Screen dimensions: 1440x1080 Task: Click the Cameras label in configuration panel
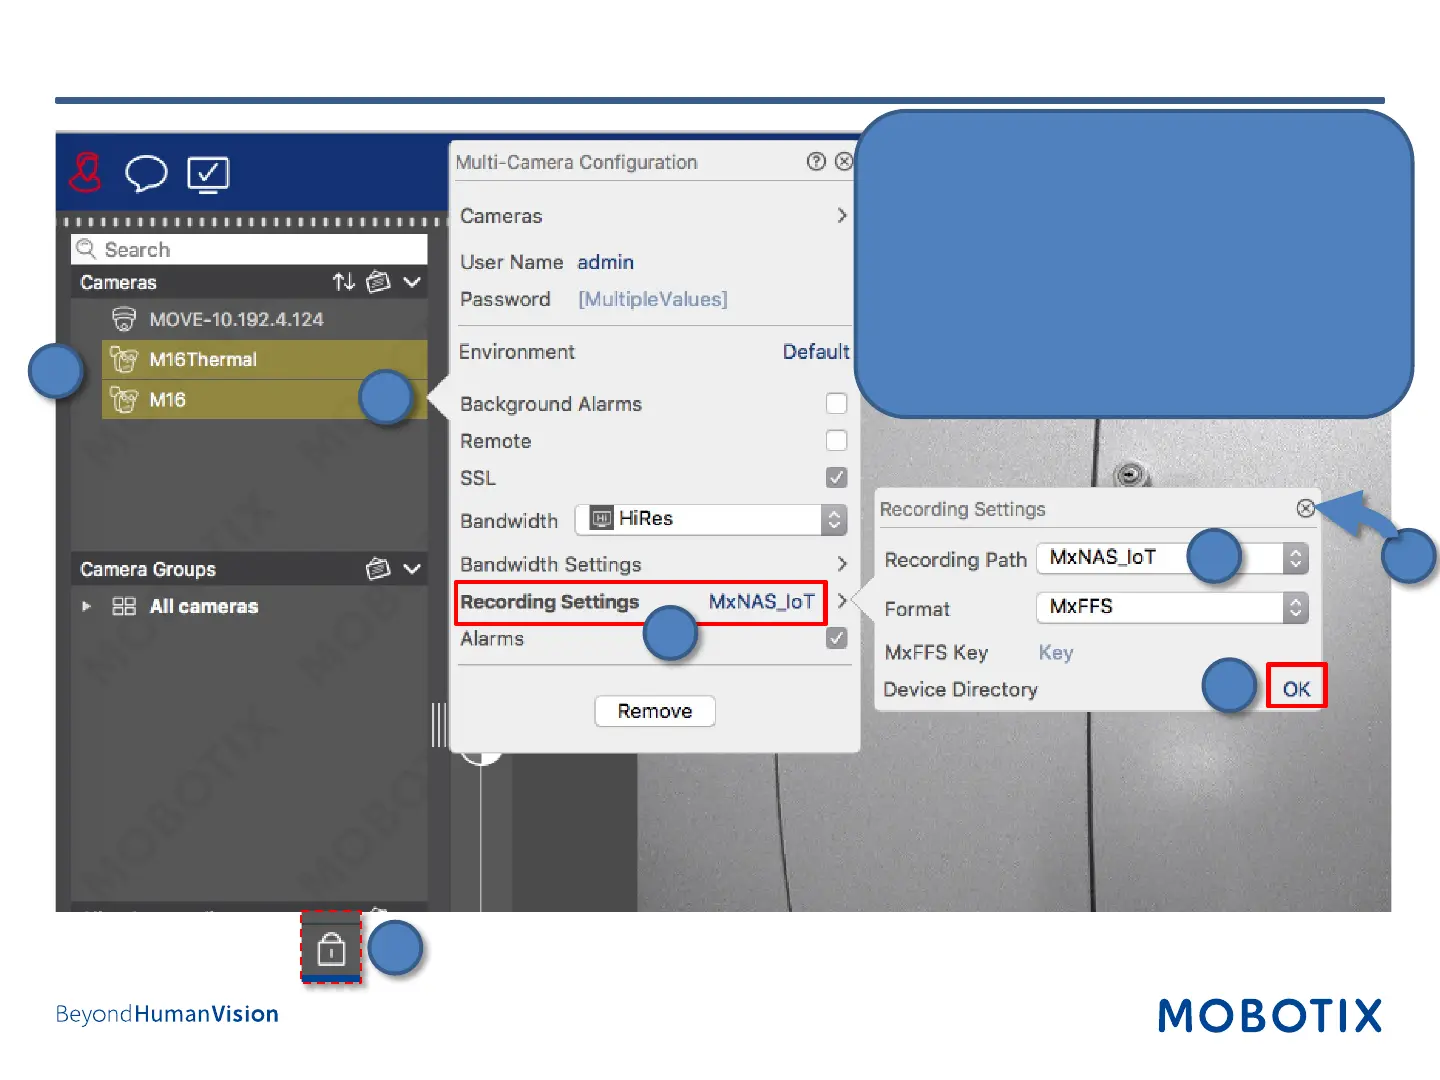501,216
